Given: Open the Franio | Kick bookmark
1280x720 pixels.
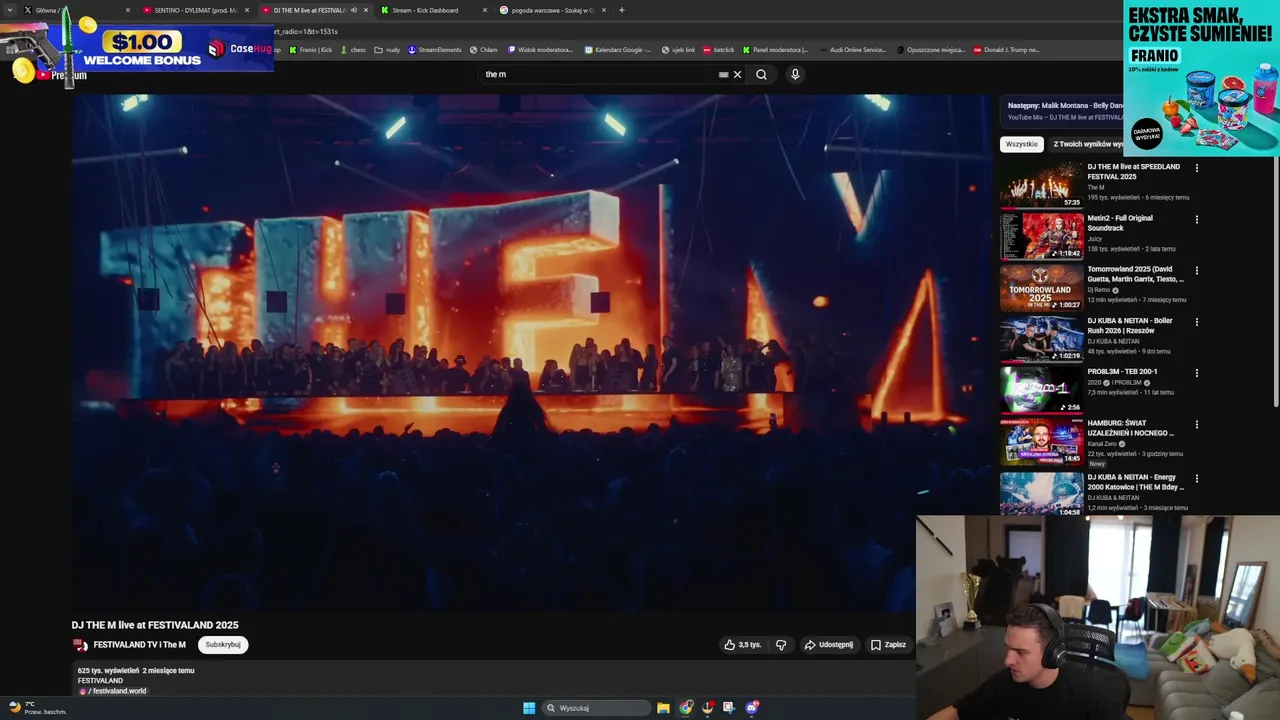Looking at the screenshot, I should (x=311, y=50).
